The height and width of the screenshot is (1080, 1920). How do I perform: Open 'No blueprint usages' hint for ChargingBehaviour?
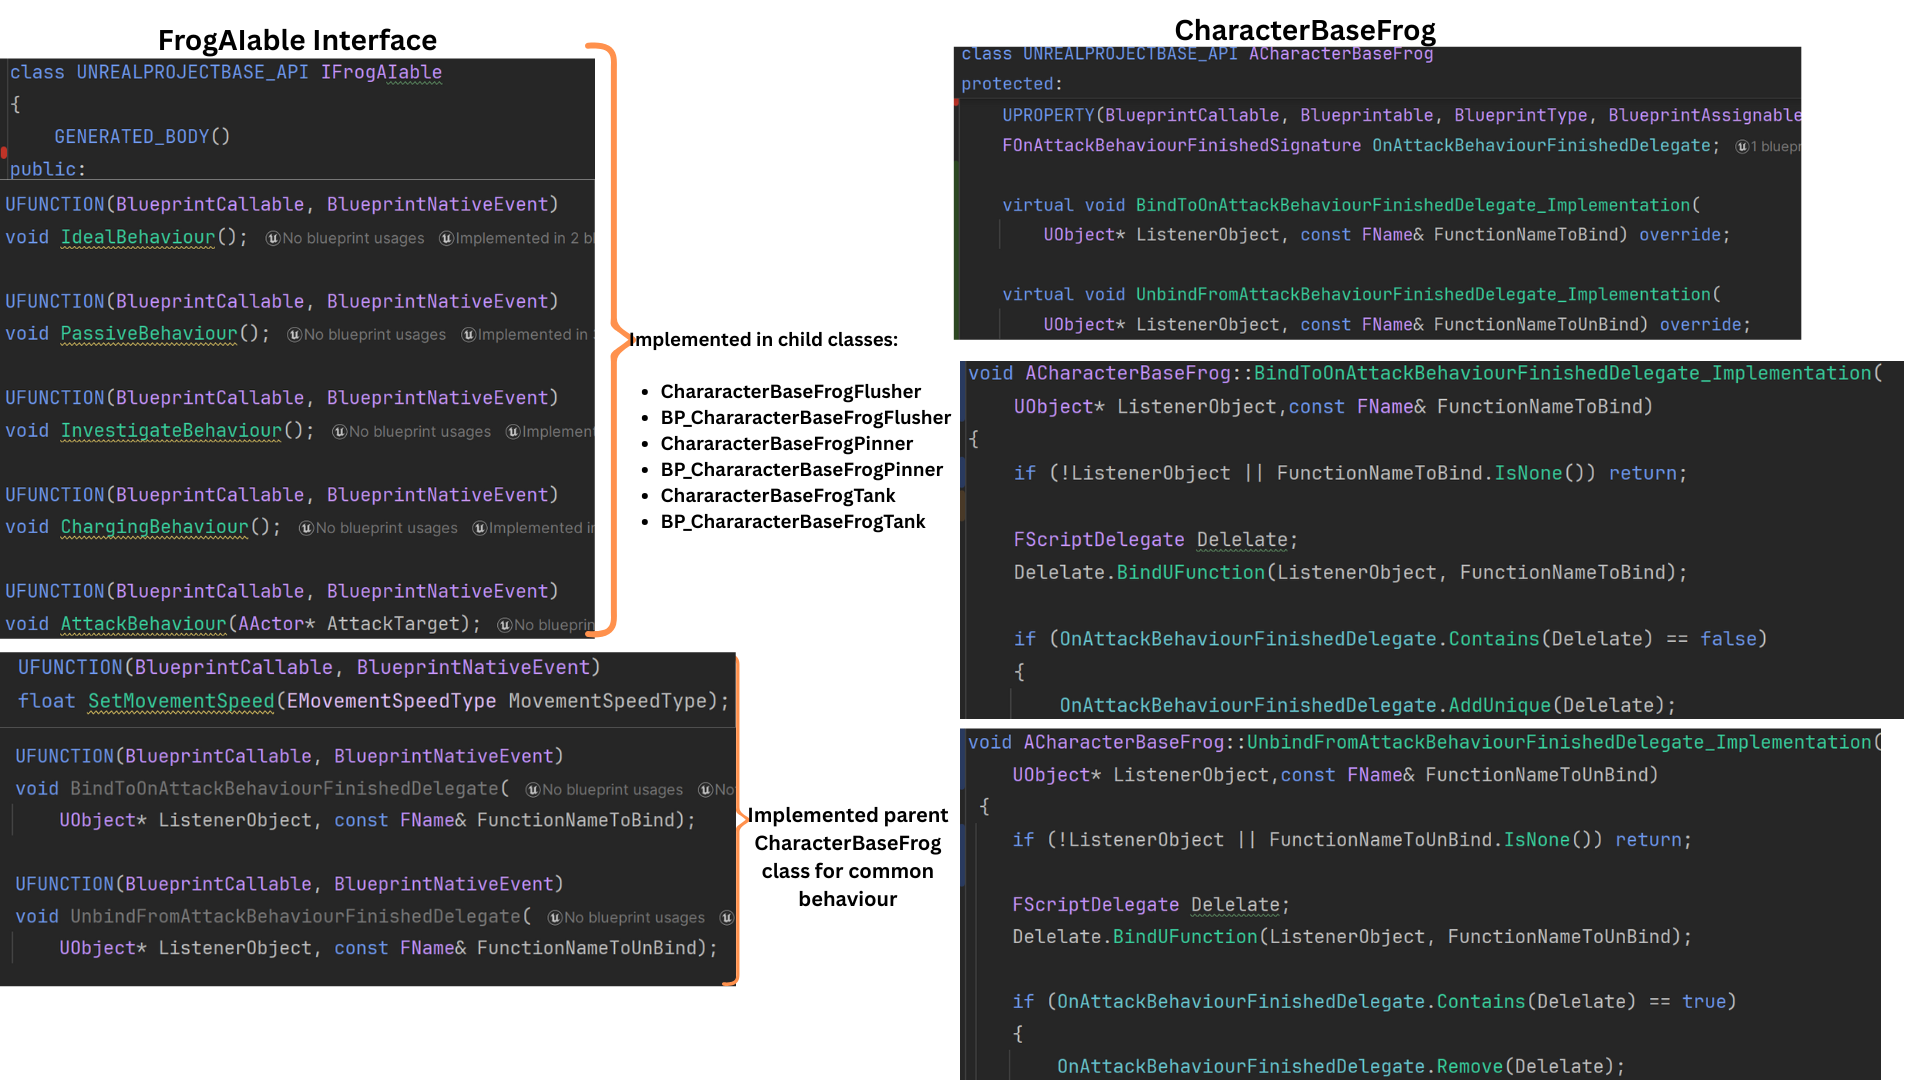tap(387, 528)
